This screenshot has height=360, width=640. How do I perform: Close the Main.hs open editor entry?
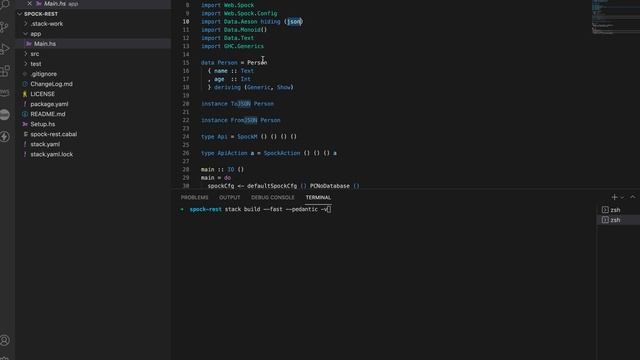pyautogui.click(x=29, y=3)
